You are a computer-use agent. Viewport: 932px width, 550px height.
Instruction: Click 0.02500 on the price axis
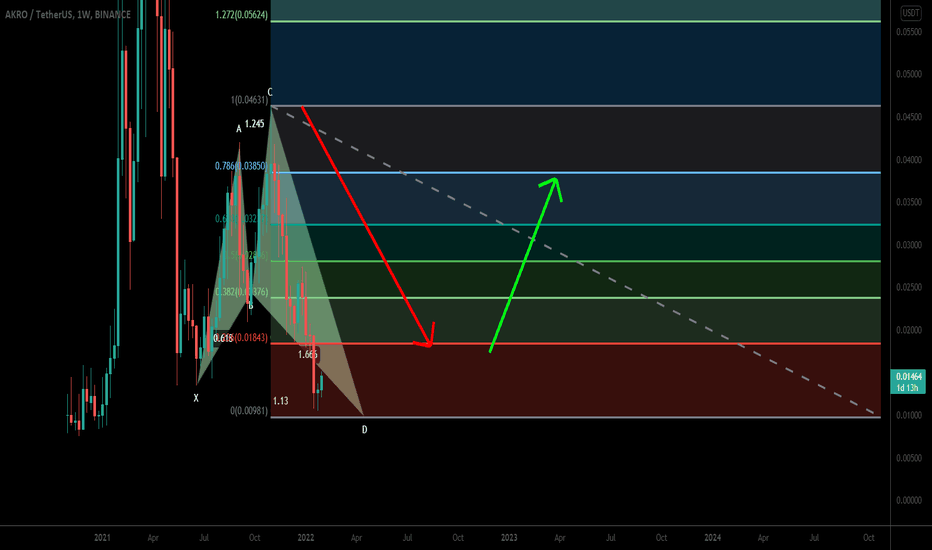click(909, 287)
